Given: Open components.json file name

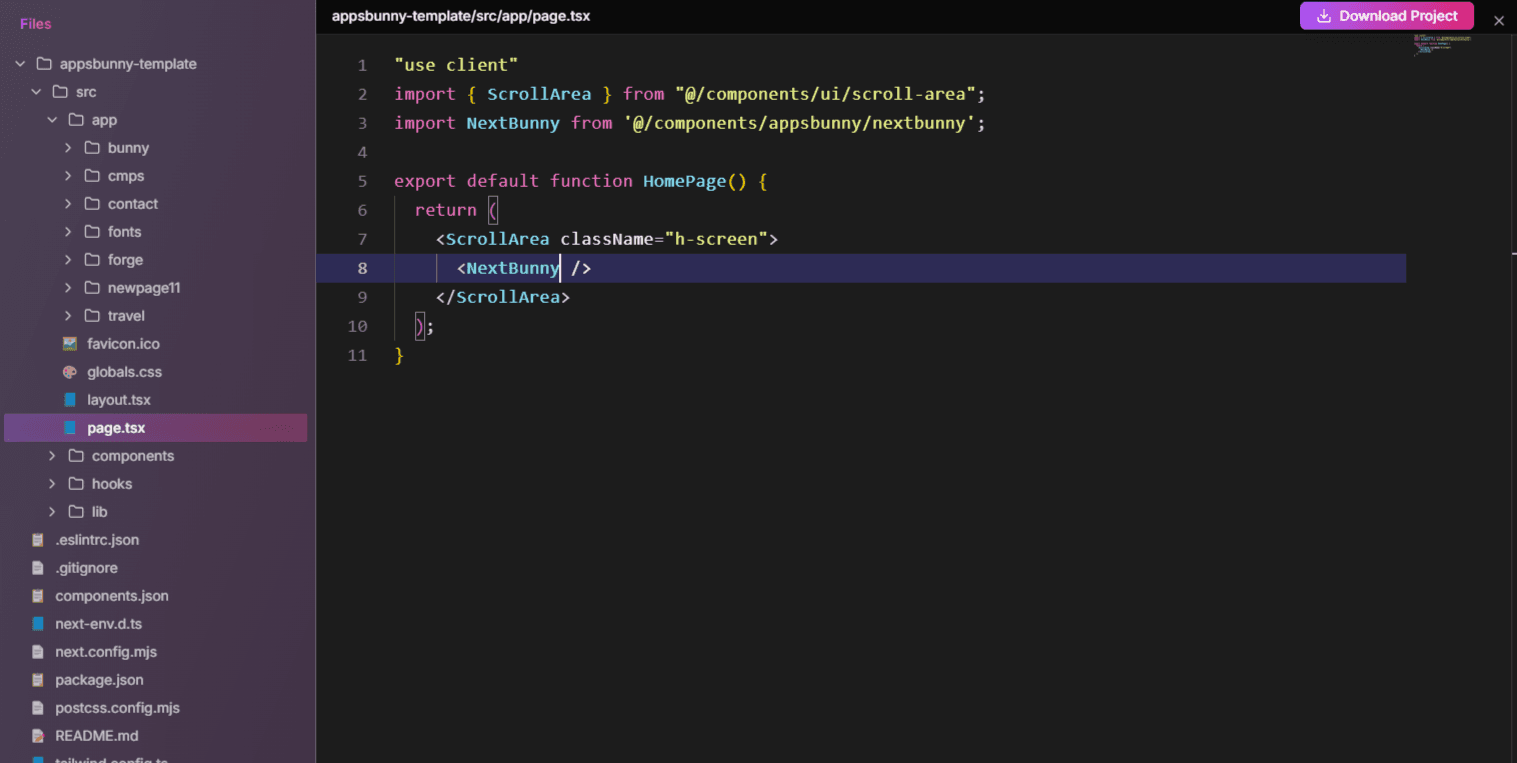Looking at the screenshot, I should point(112,596).
